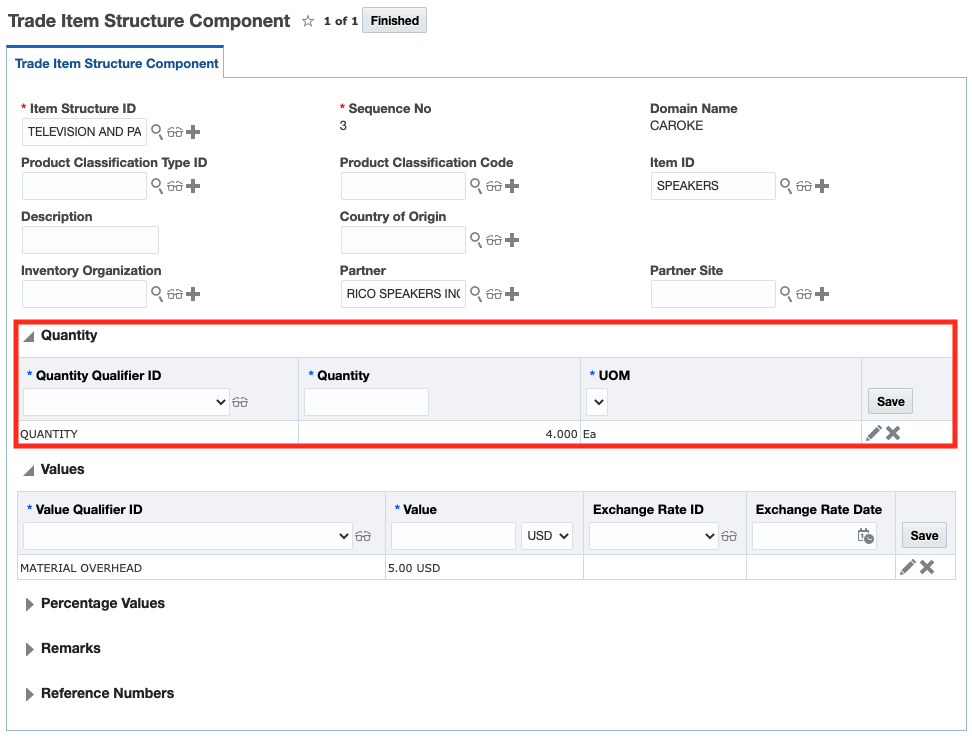Screen dimensions: 972x737
Task: Open the Value Qualifier ID dropdown
Action: pos(188,536)
